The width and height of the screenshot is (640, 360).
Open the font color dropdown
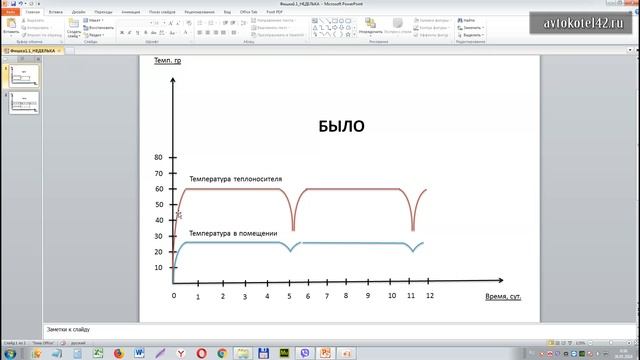coord(190,32)
